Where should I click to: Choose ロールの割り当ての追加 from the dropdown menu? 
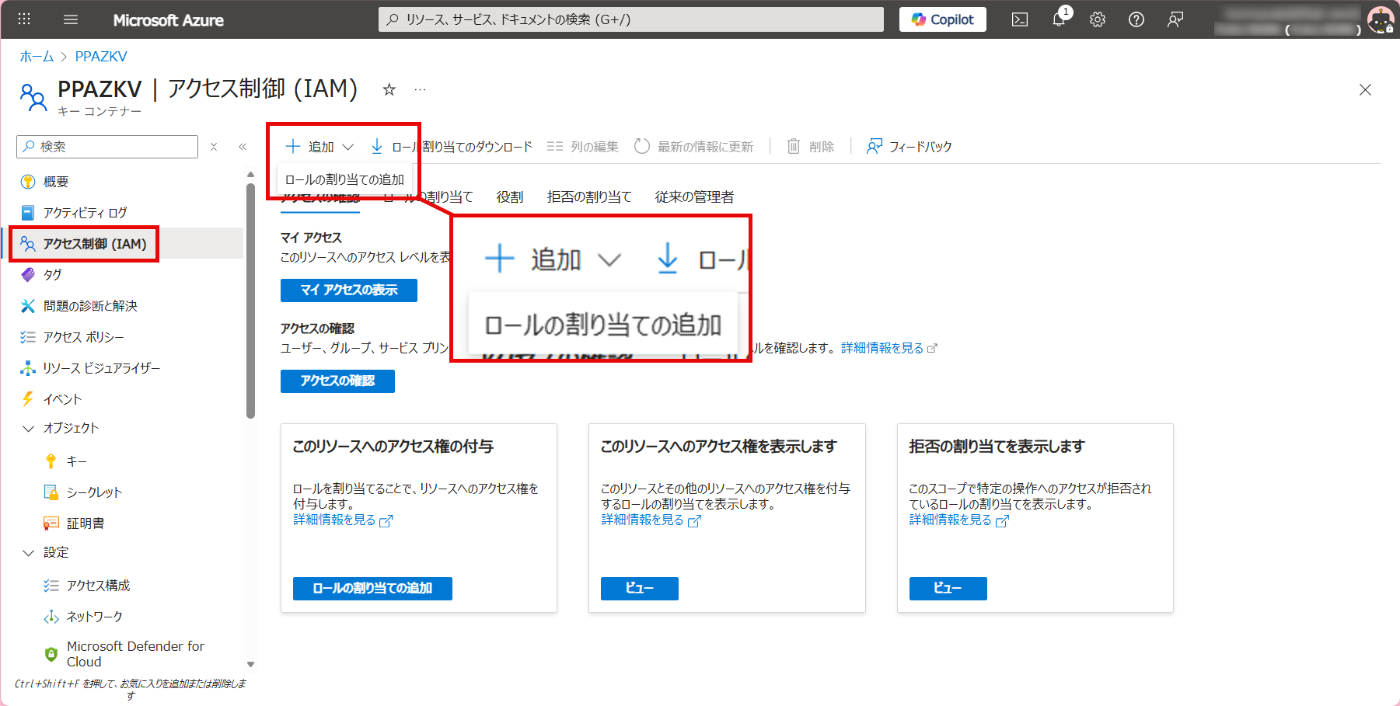coord(344,180)
